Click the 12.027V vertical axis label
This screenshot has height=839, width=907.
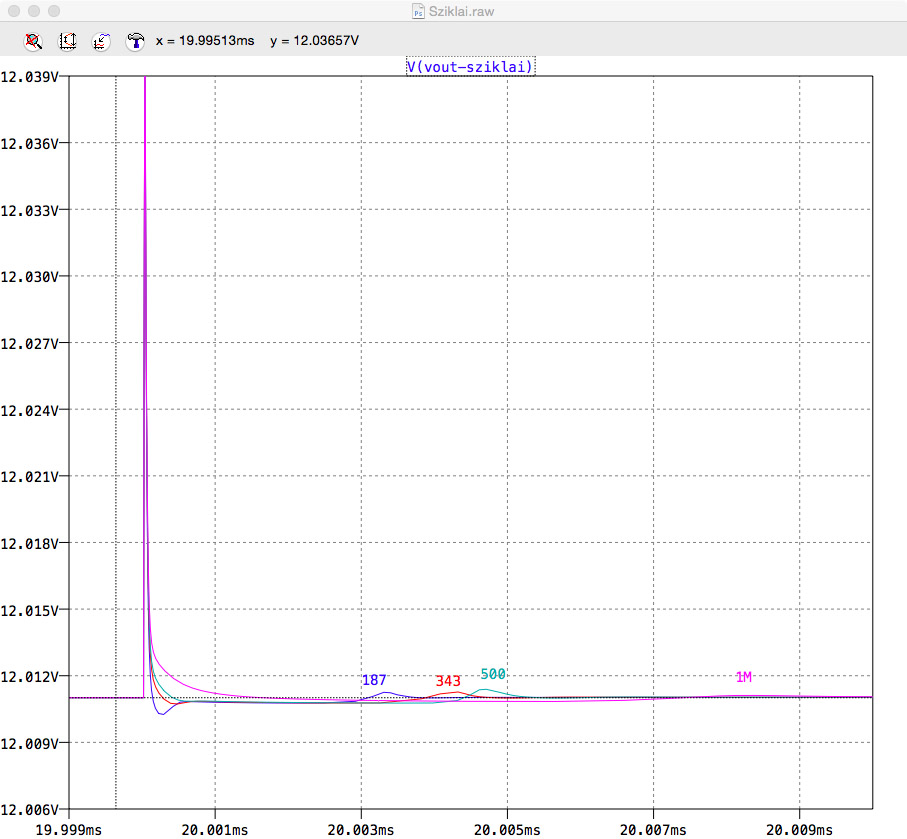(30, 344)
